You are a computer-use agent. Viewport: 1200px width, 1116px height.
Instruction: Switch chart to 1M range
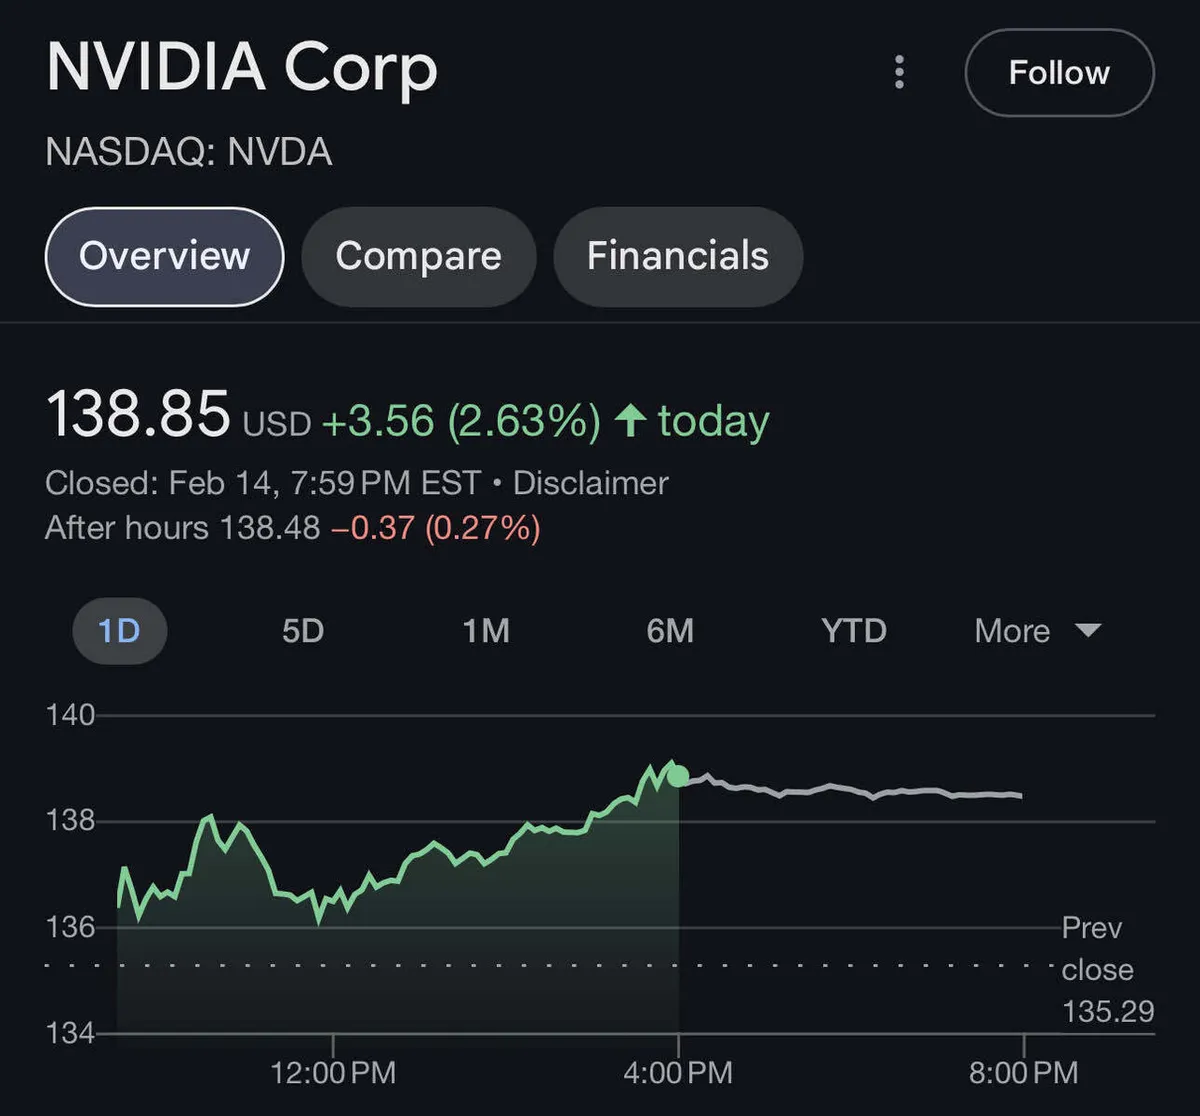[x=486, y=631]
